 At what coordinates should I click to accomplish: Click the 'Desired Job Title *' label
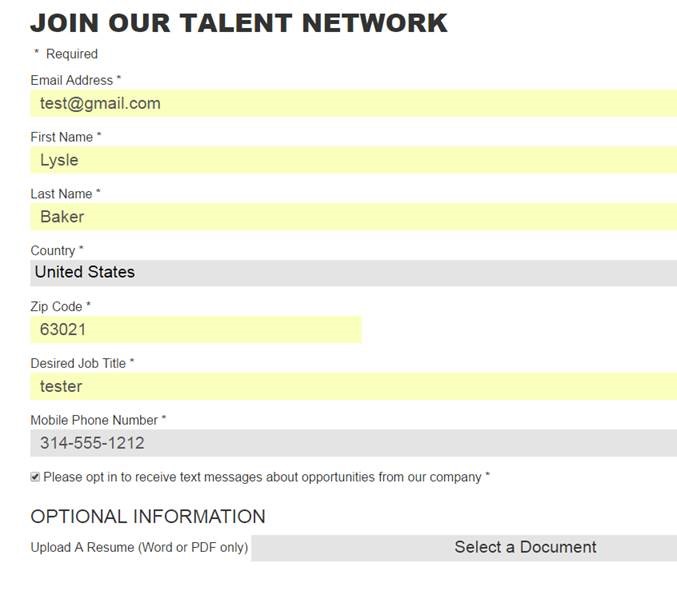coord(82,364)
